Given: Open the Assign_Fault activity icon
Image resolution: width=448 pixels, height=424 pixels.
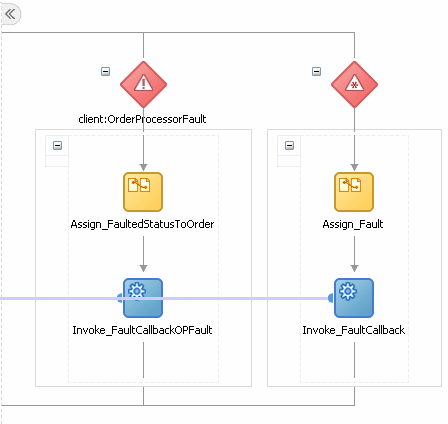Looking at the screenshot, I should [x=354, y=192].
